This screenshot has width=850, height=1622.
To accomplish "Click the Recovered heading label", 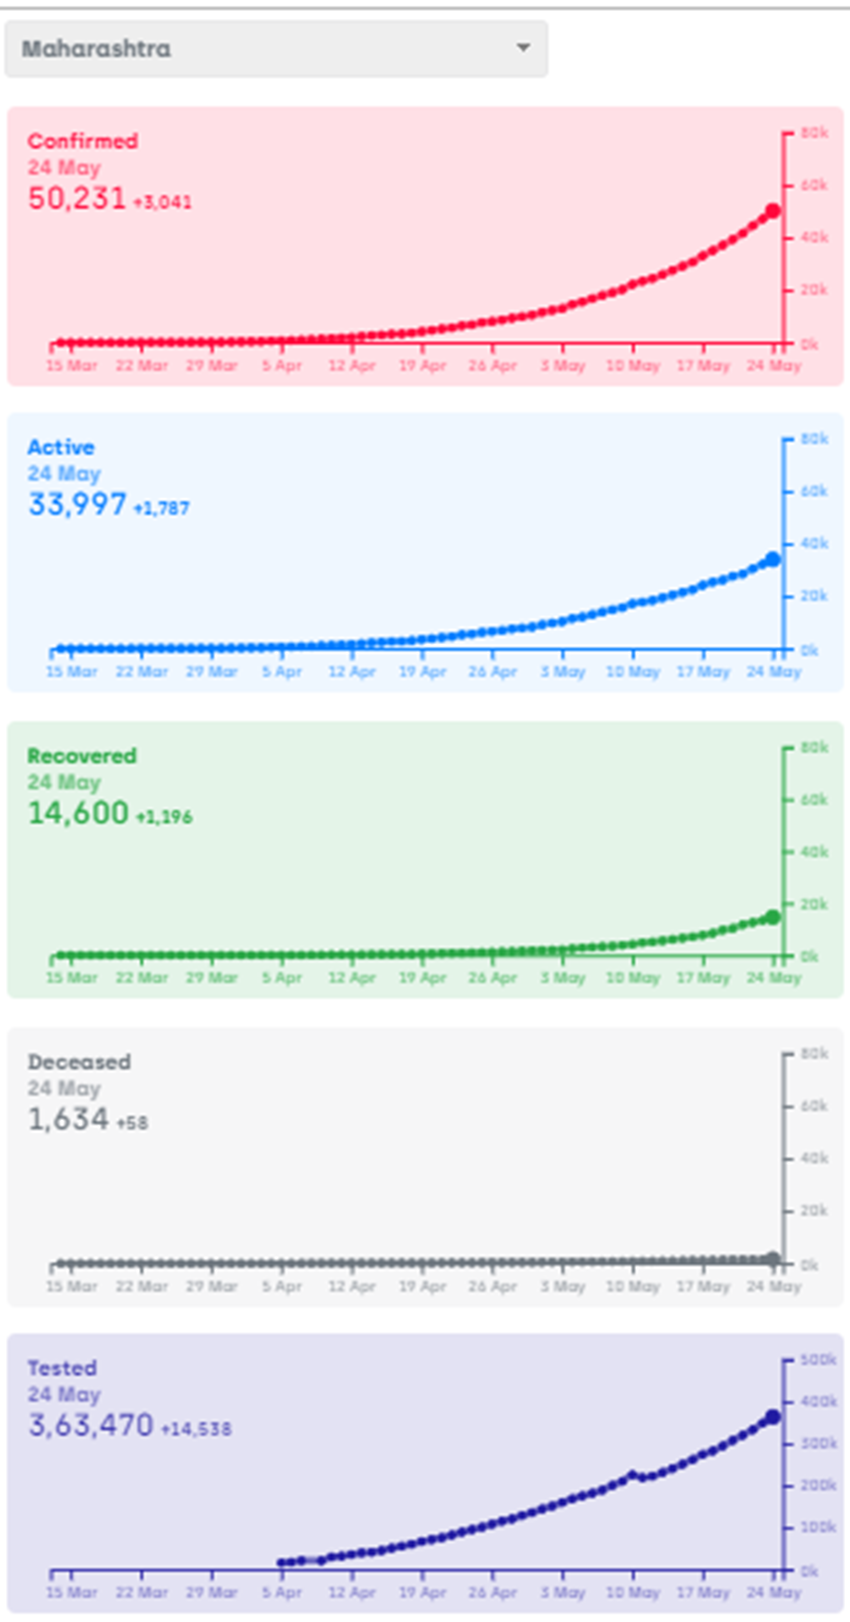I will coord(82,756).
